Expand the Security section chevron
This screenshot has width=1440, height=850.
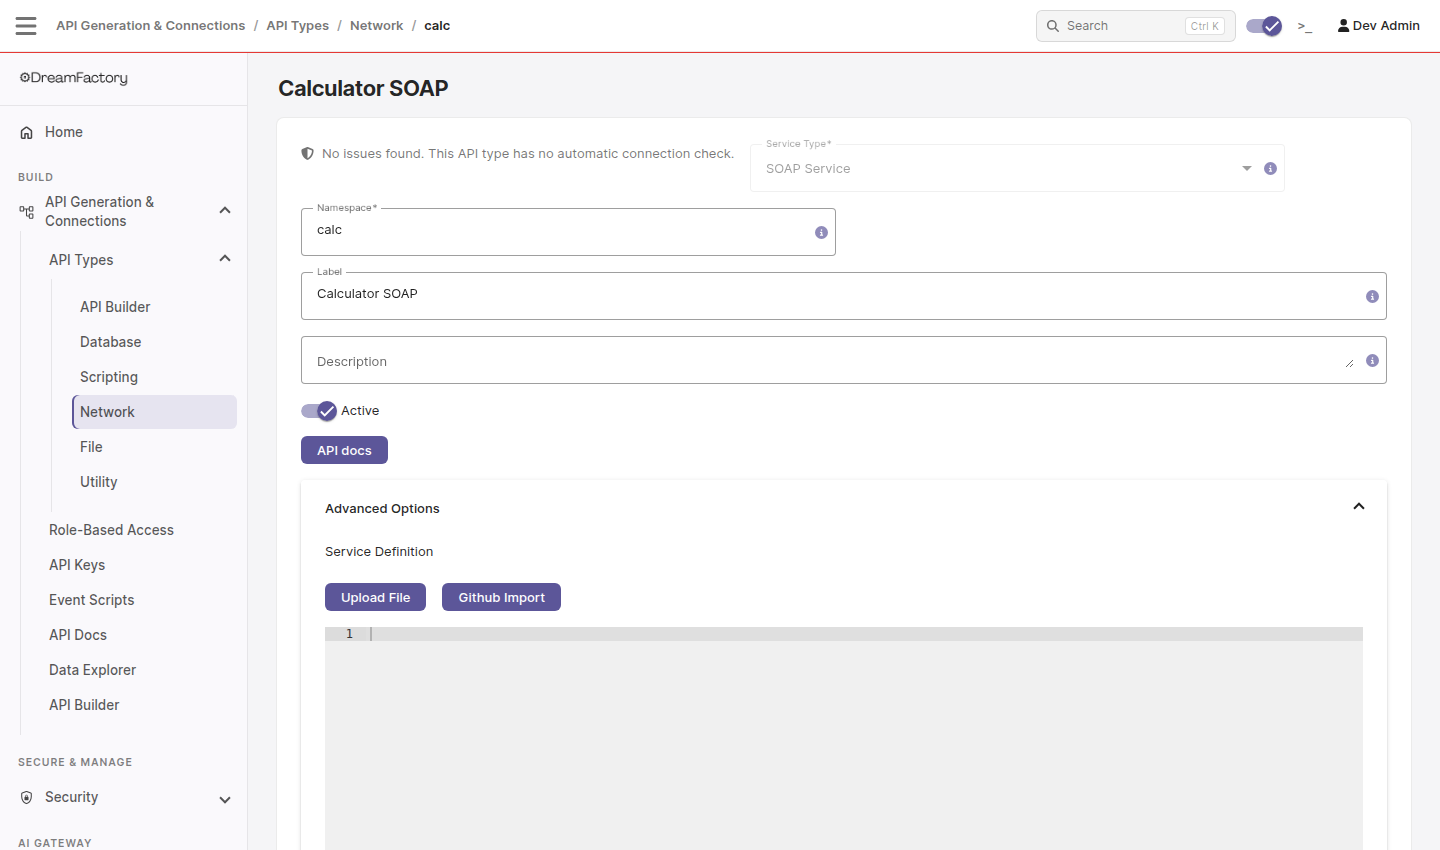pyautogui.click(x=225, y=799)
